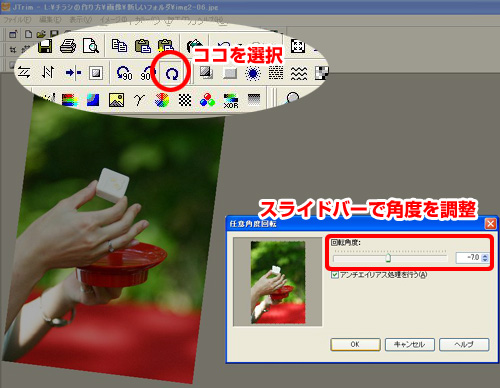Click the rainbow color bars icon
This screenshot has height=388, width=500.
click(x=70, y=100)
